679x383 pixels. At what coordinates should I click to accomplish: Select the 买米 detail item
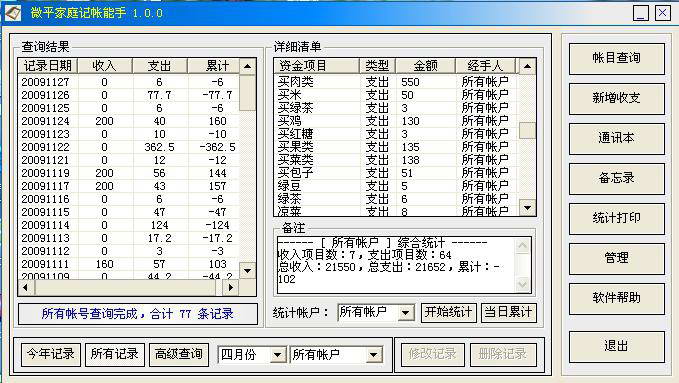(x=396, y=94)
